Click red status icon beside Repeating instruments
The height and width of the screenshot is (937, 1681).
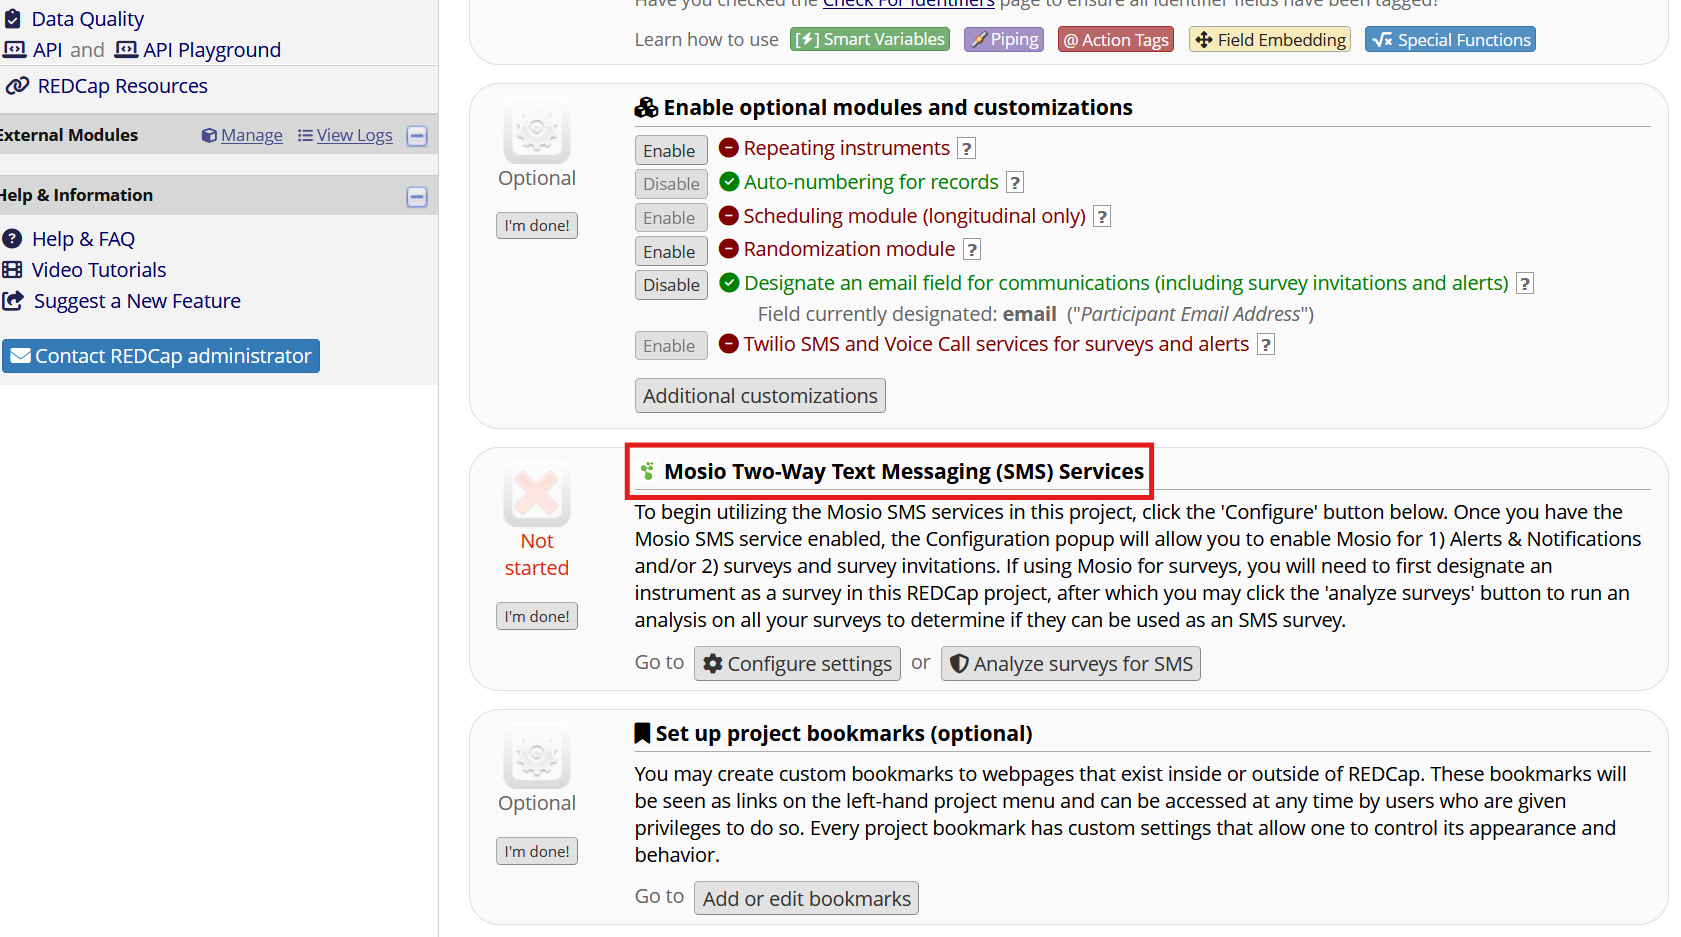(729, 148)
